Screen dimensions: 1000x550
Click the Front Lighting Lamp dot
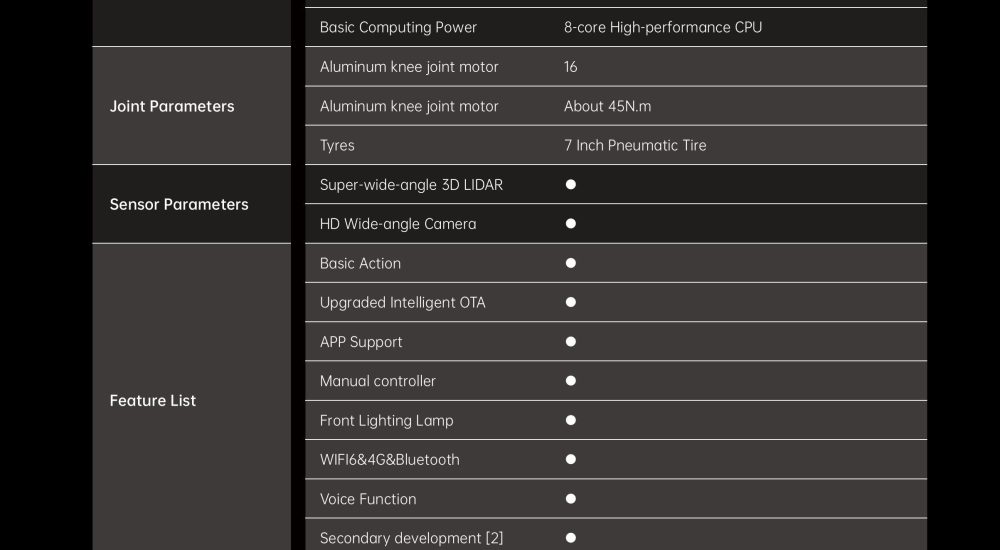pos(571,420)
